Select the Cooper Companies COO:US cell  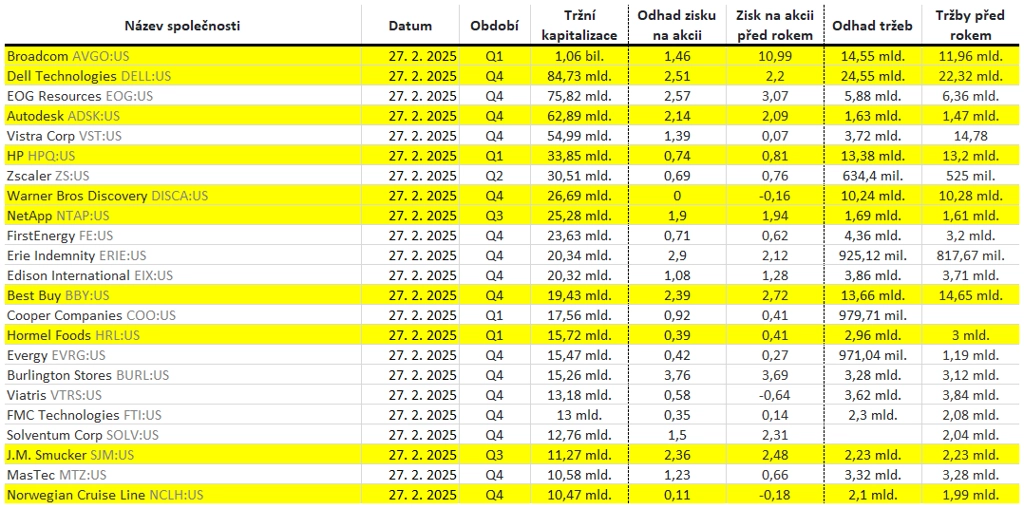point(182,316)
